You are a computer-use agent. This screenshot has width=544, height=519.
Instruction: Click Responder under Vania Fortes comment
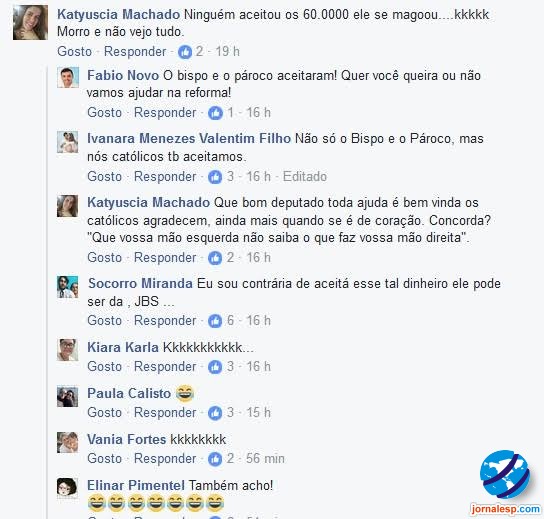pyautogui.click(x=165, y=459)
